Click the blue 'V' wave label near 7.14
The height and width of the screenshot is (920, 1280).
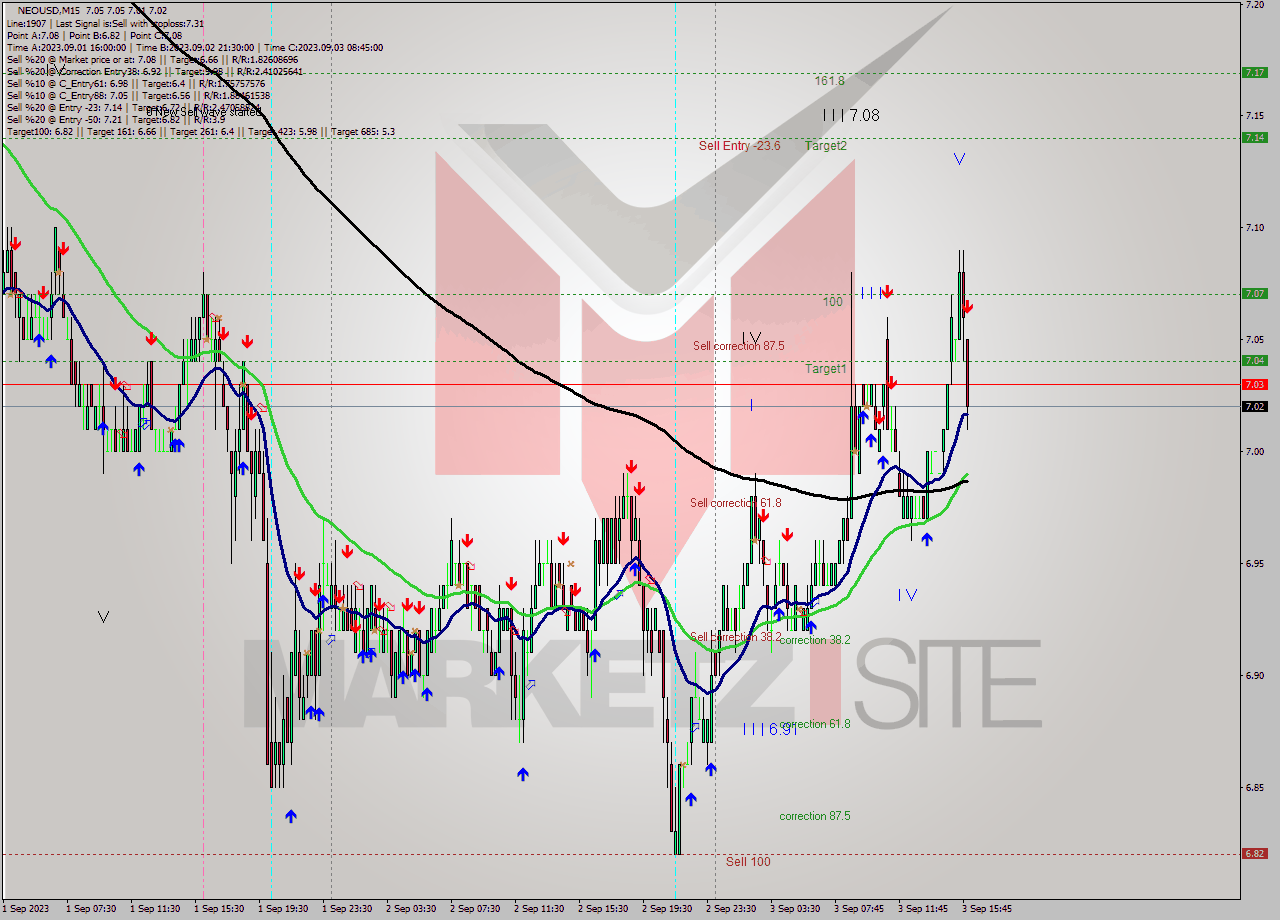pos(959,159)
